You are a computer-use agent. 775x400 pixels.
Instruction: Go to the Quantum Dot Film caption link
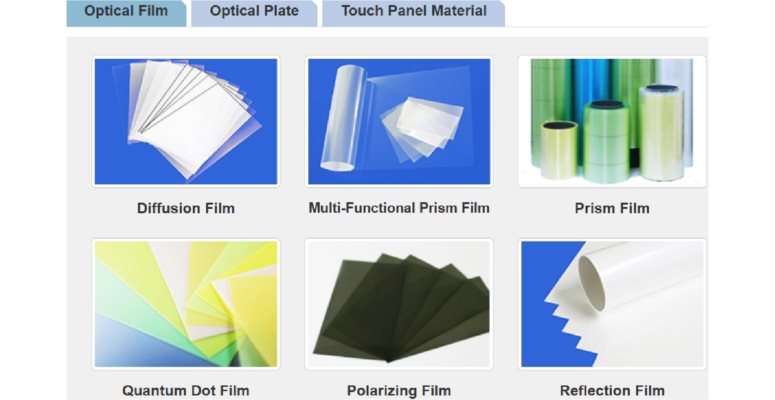186,391
